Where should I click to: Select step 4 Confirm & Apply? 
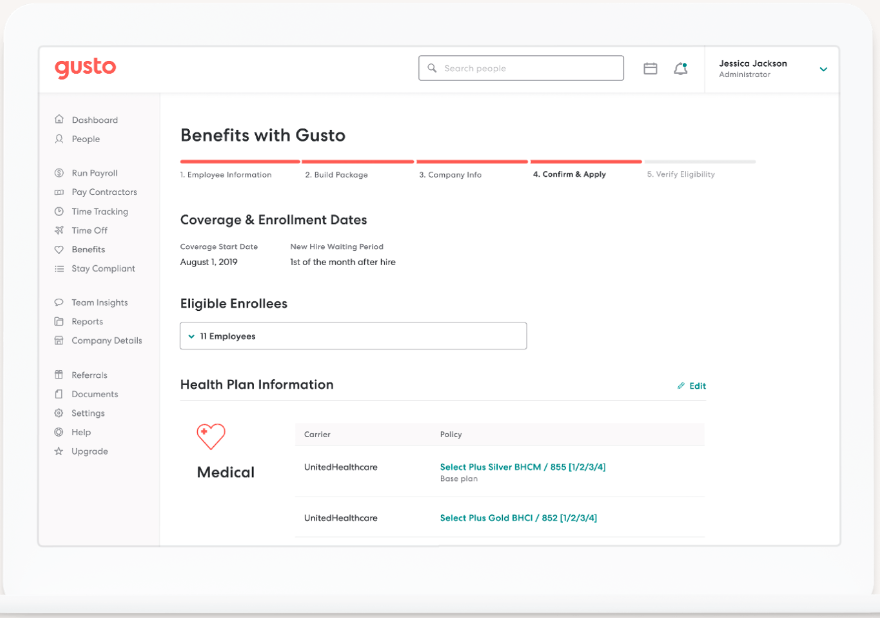coord(569,174)
